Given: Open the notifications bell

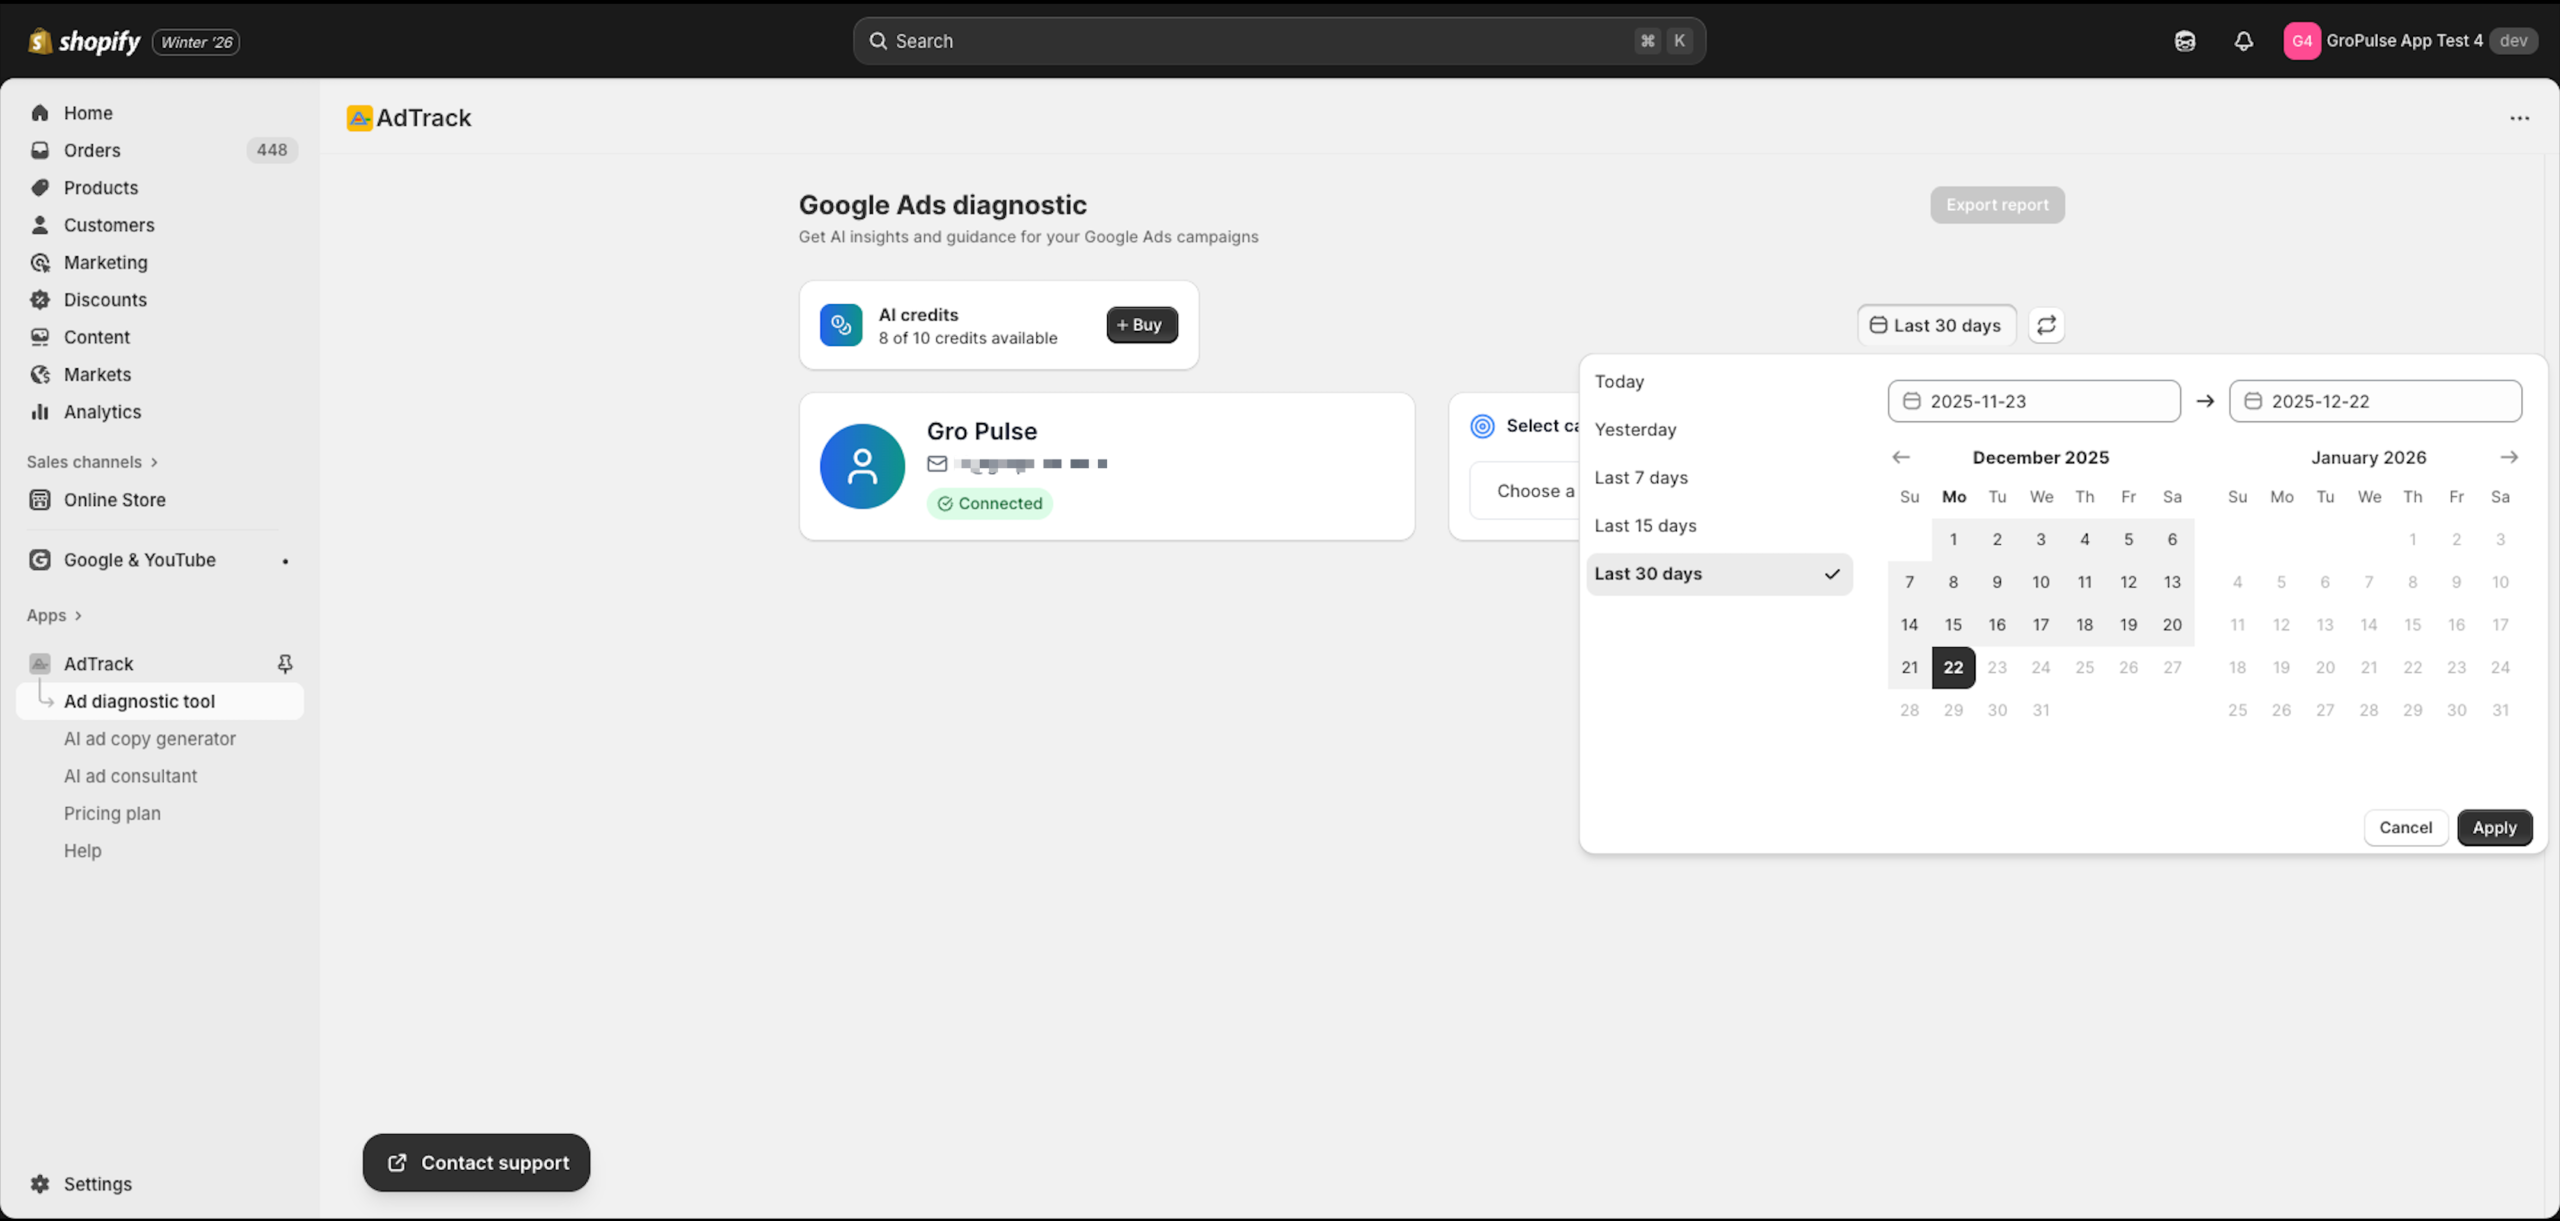Looking at the screenshot, I should coord(2242,41).
